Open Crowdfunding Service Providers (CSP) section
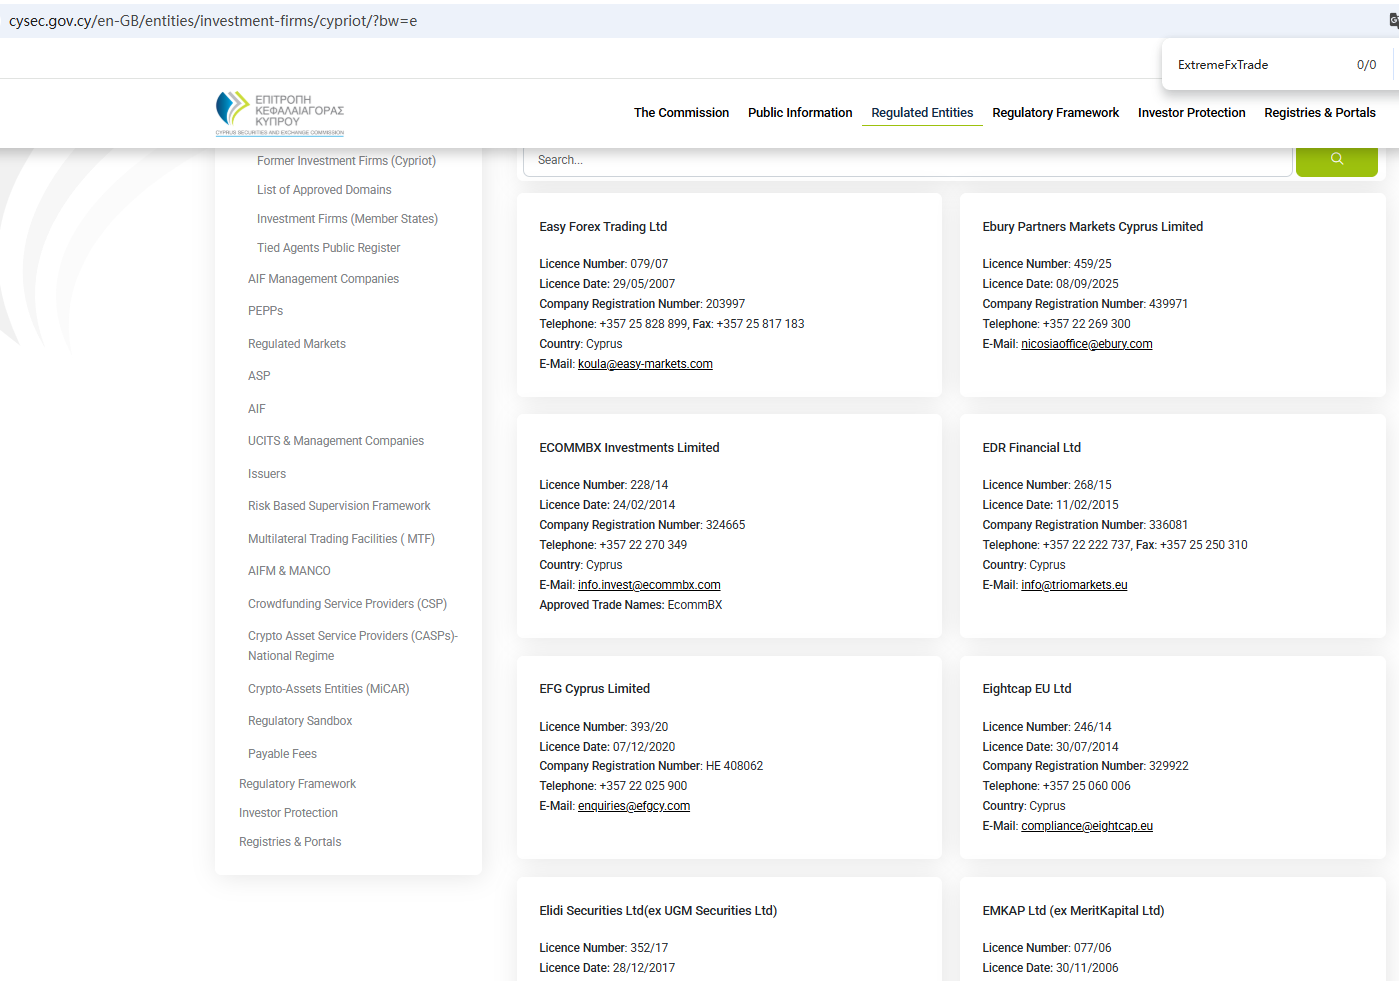The width and height of the screenshot is (1399, 981). (x=347, y=604)
